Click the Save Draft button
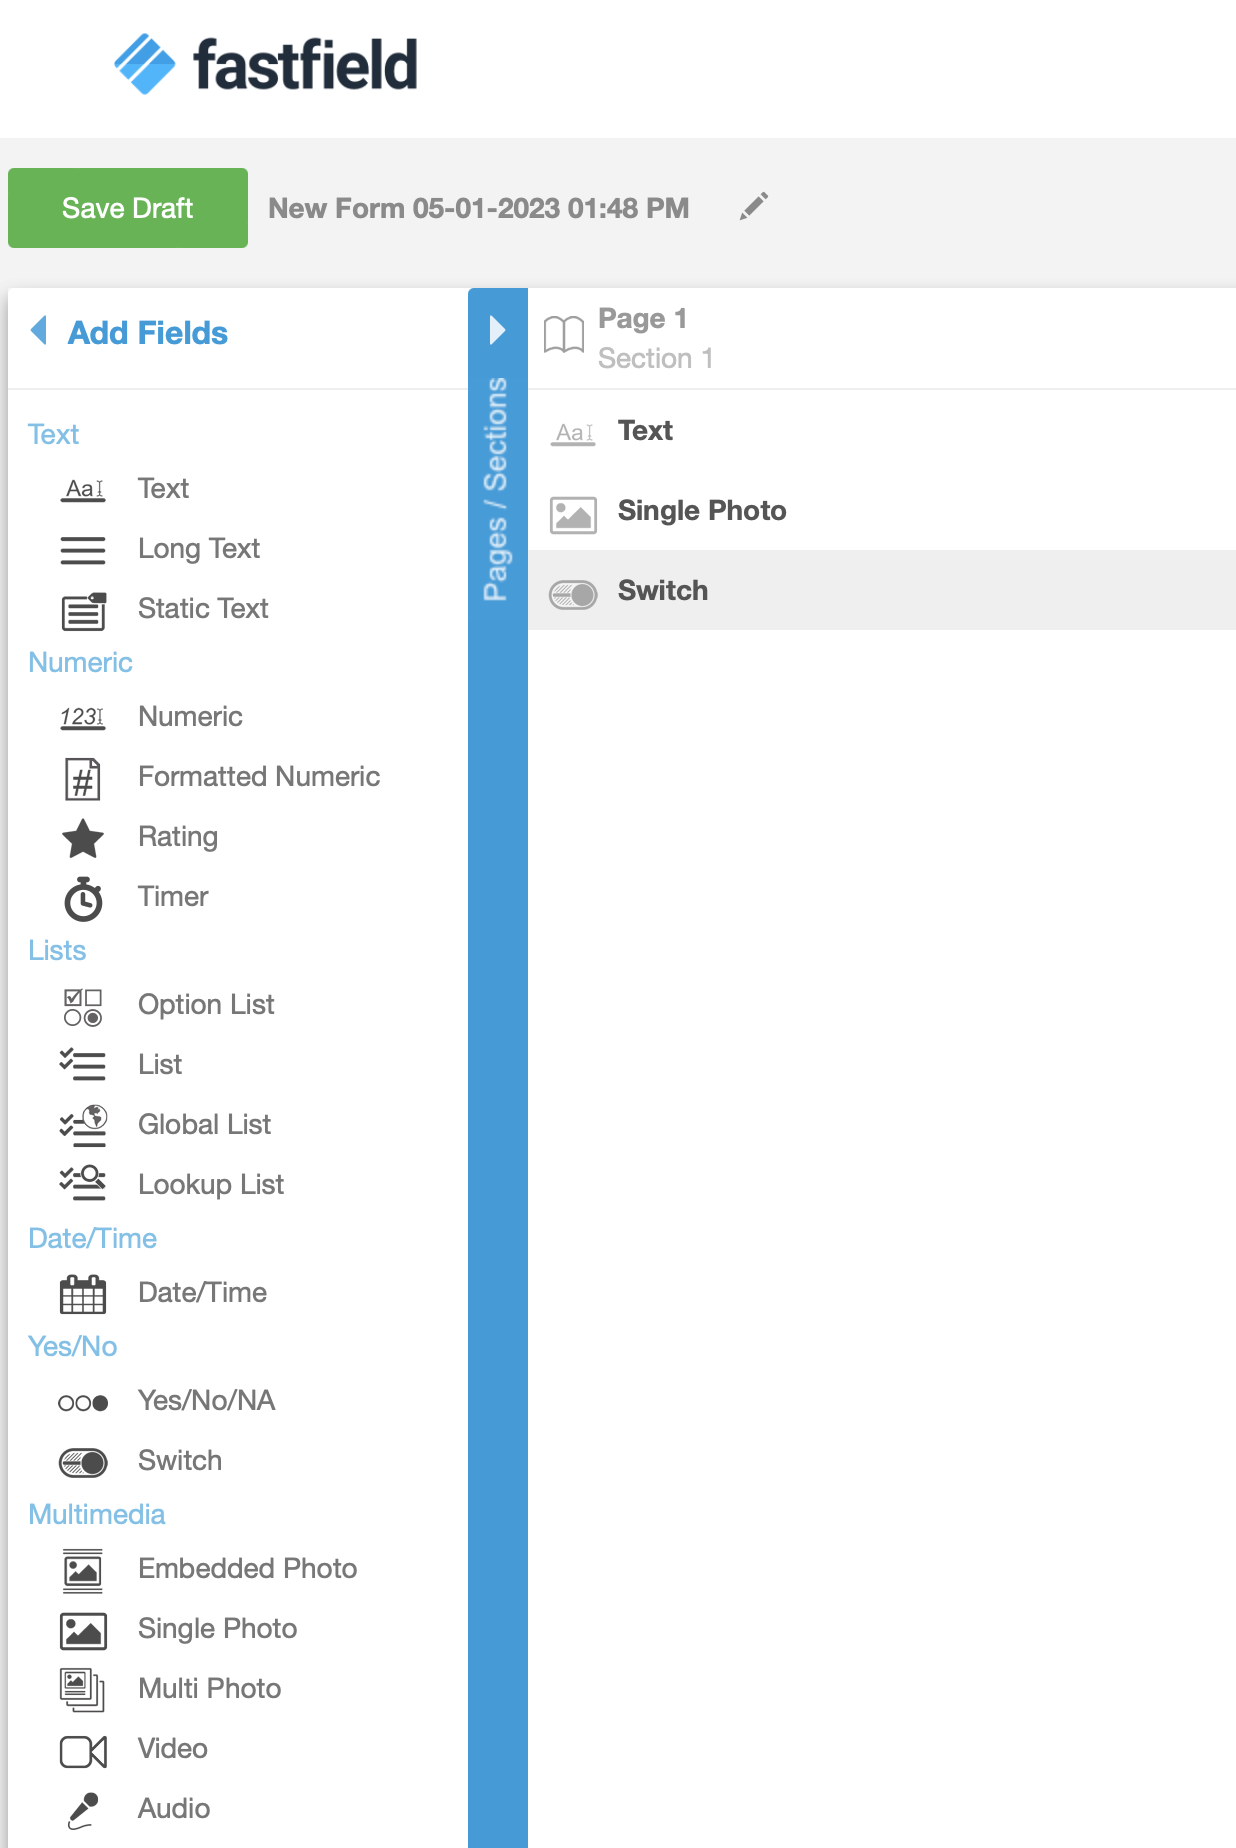The width and height of the screenshot is (1236, 1848). (128, 208)
